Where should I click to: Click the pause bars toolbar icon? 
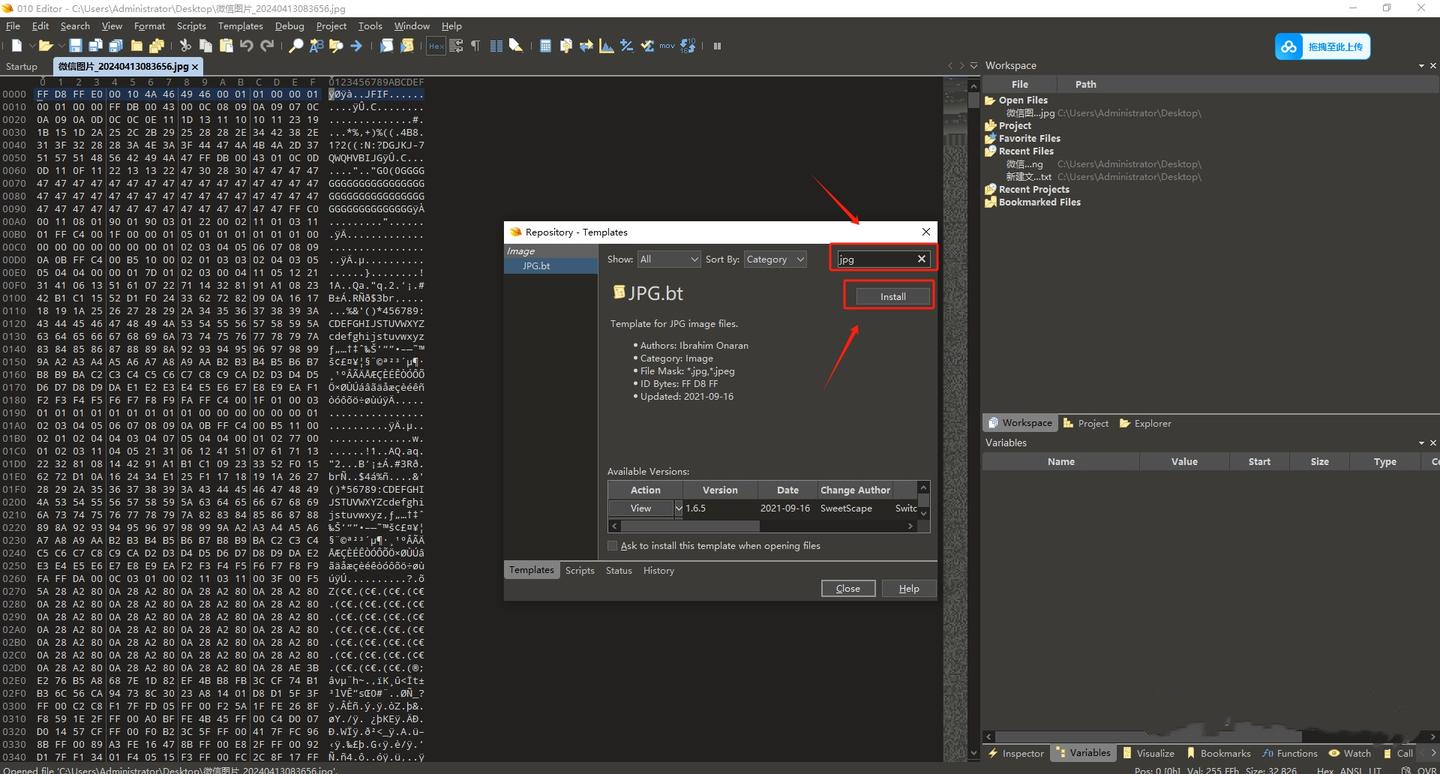(x=717, y=45)
